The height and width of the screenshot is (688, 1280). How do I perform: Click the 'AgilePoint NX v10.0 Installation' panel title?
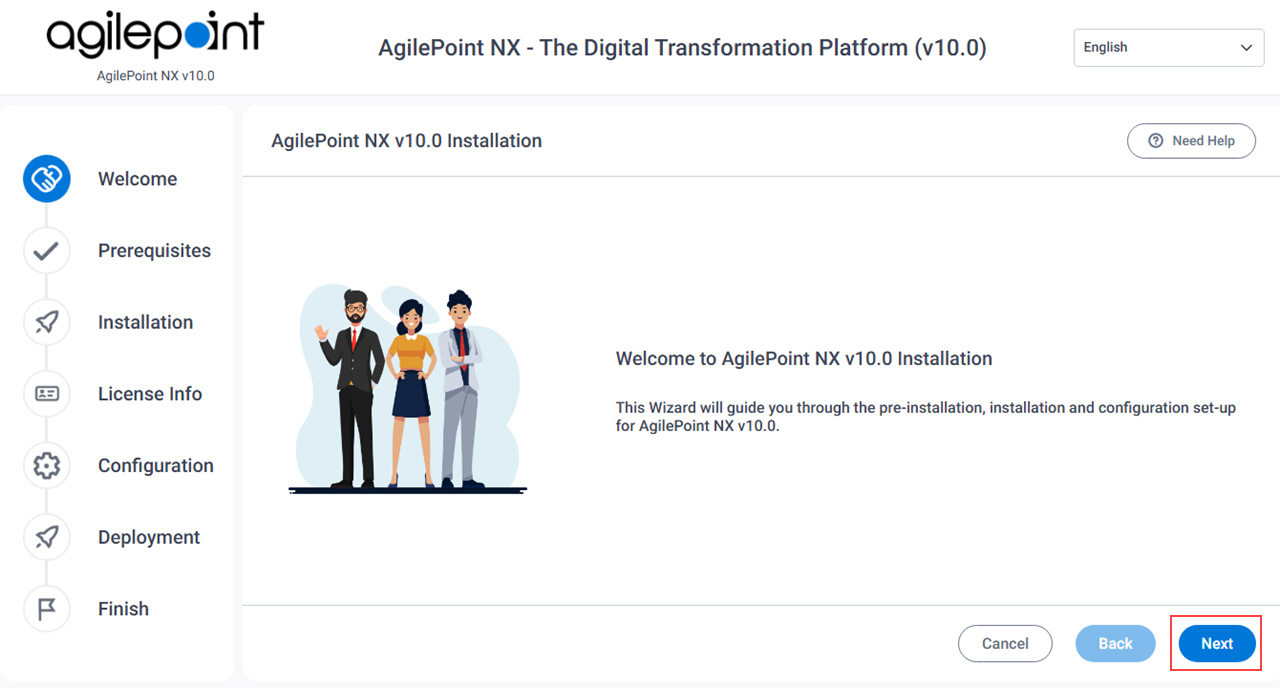pos(406,141)
